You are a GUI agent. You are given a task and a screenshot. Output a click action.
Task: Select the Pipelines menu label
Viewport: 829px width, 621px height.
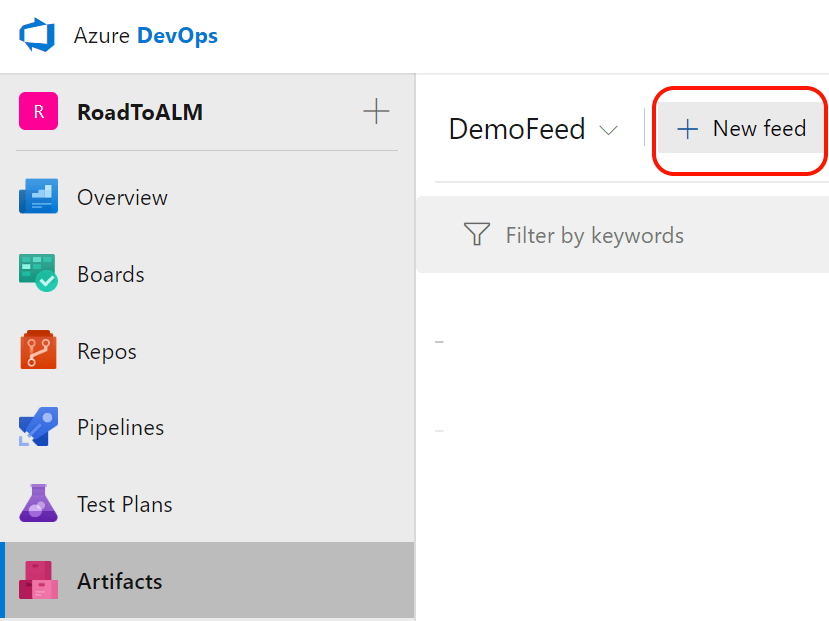120,428
